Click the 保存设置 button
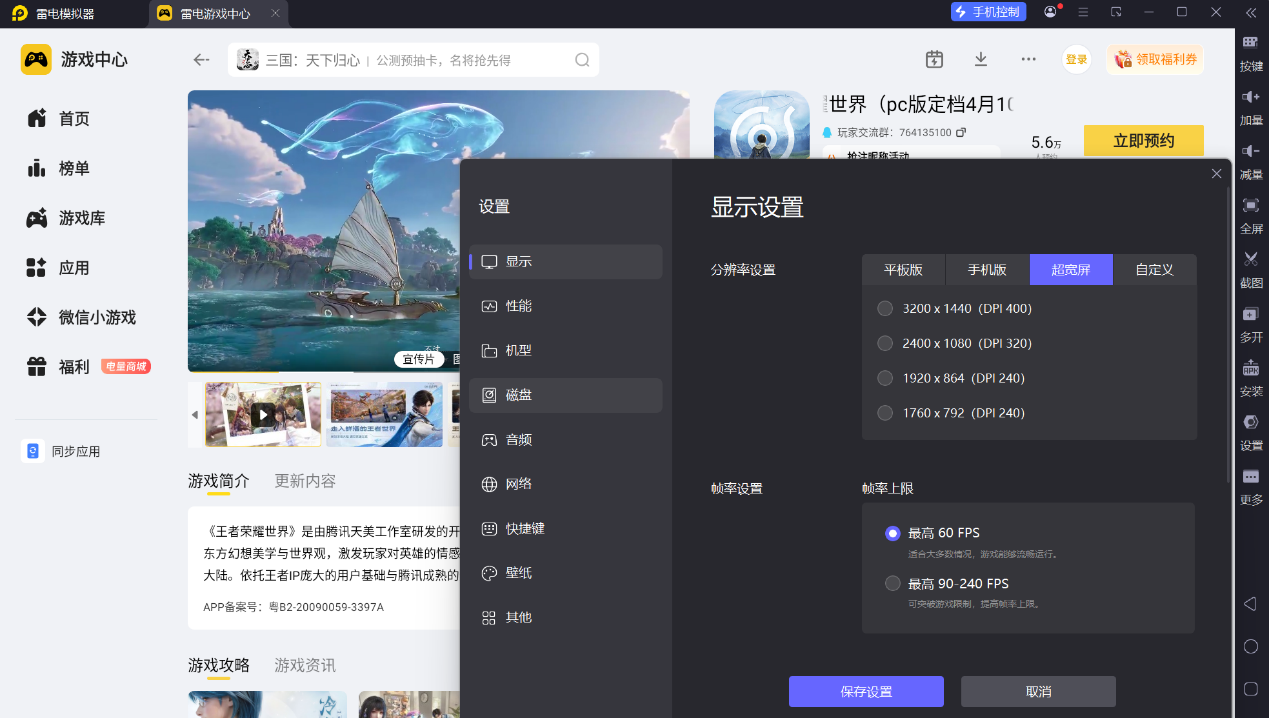 [x=866, y=692]
